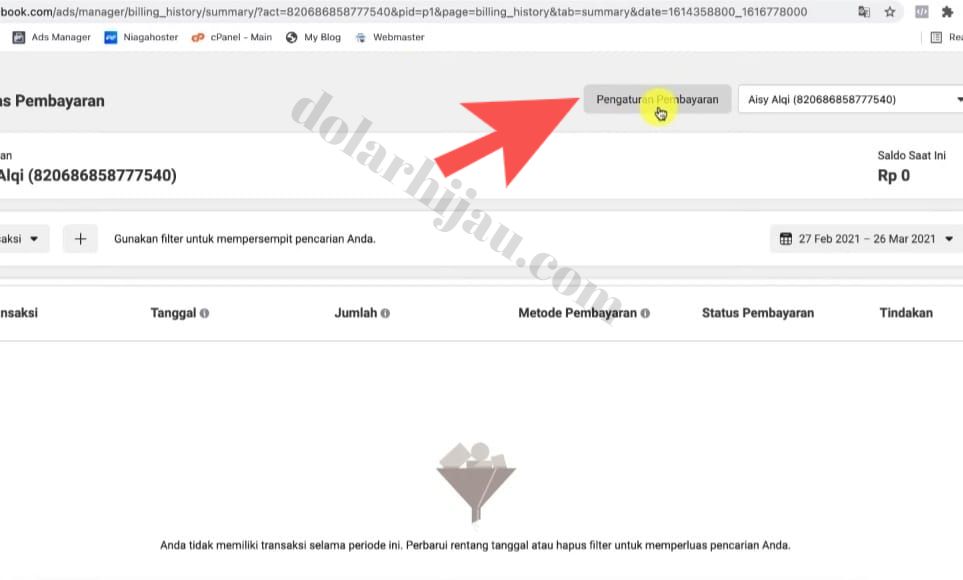Open the 27 Feb 2021 date range picker
Screen dimensions: 963x580
867,239
